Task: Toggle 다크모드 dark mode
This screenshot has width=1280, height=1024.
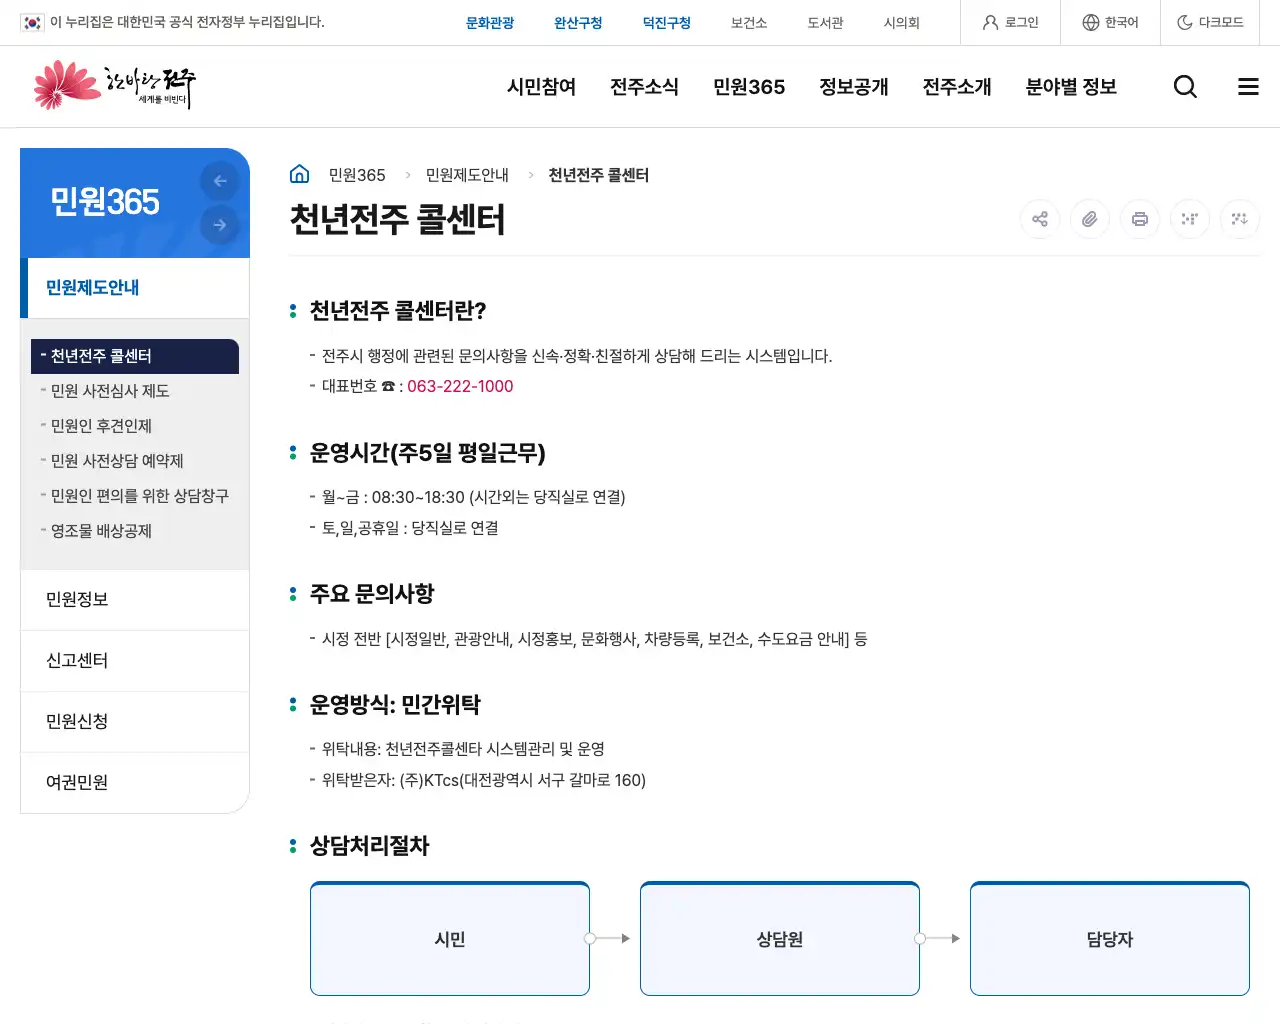Action: click(1210, 22)
